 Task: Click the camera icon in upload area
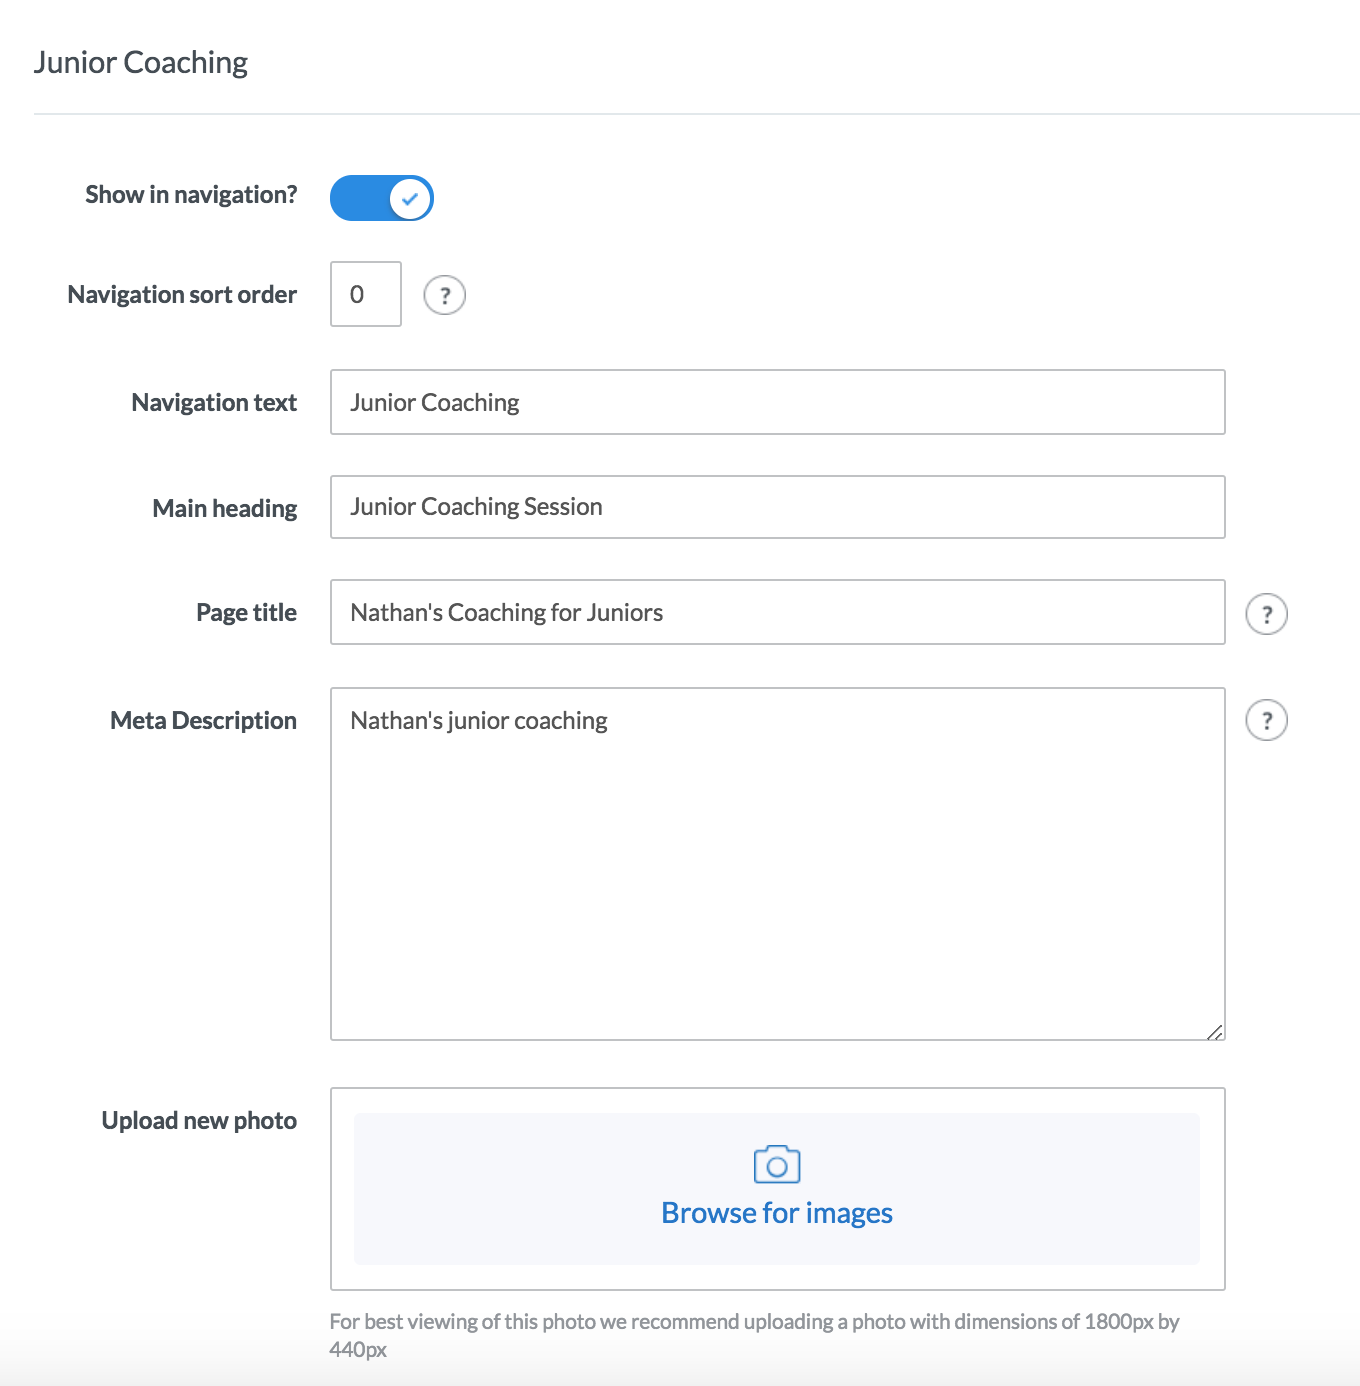(777, 1165)
